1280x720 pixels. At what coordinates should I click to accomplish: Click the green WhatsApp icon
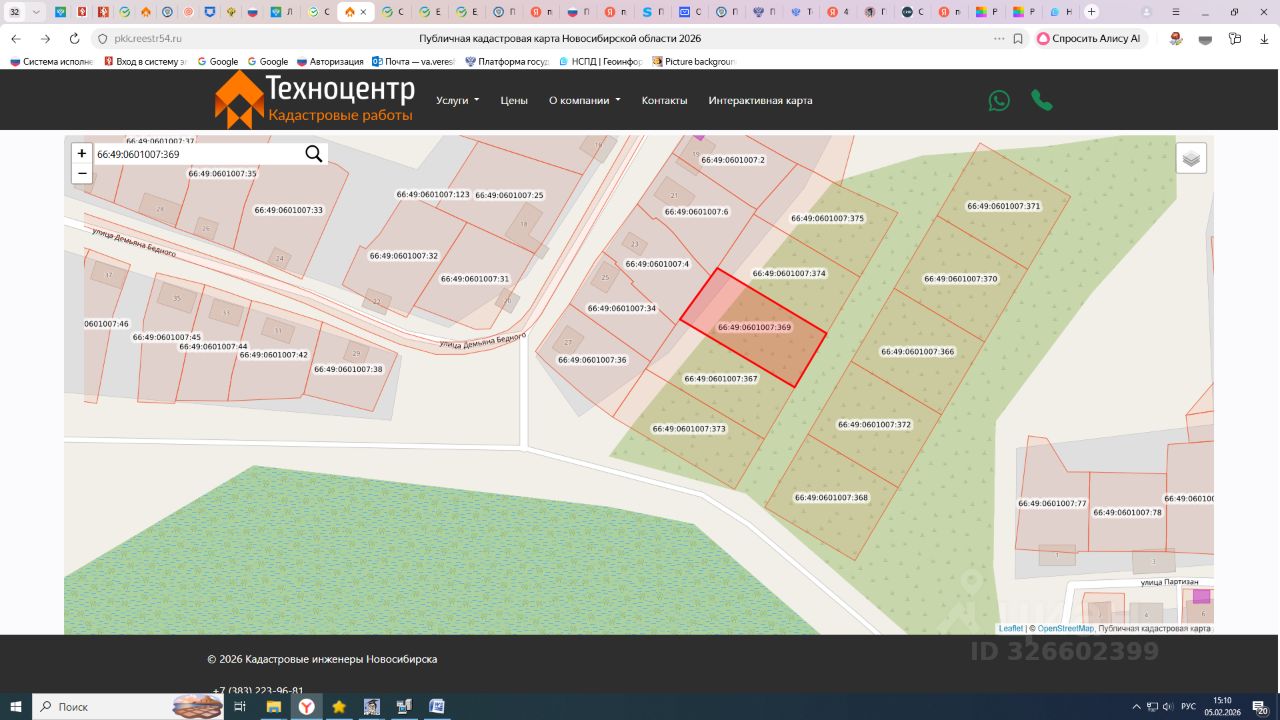(x=999, y=100)
